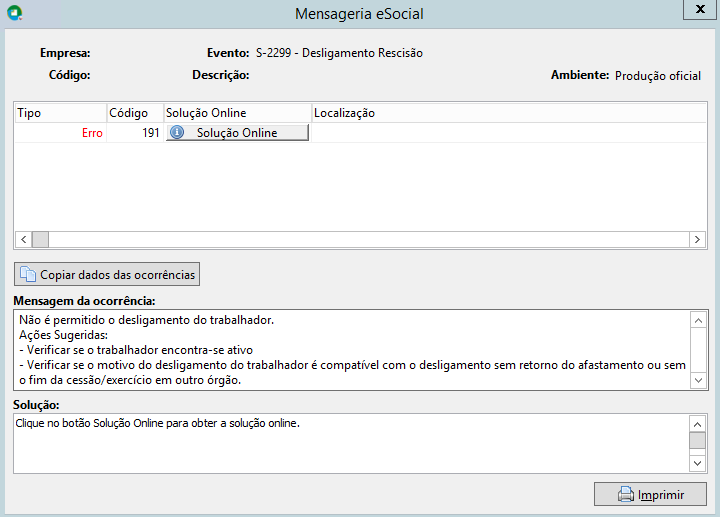Click the Solução Online column header
The image size is (720, 517).
(x=238, y=113)
